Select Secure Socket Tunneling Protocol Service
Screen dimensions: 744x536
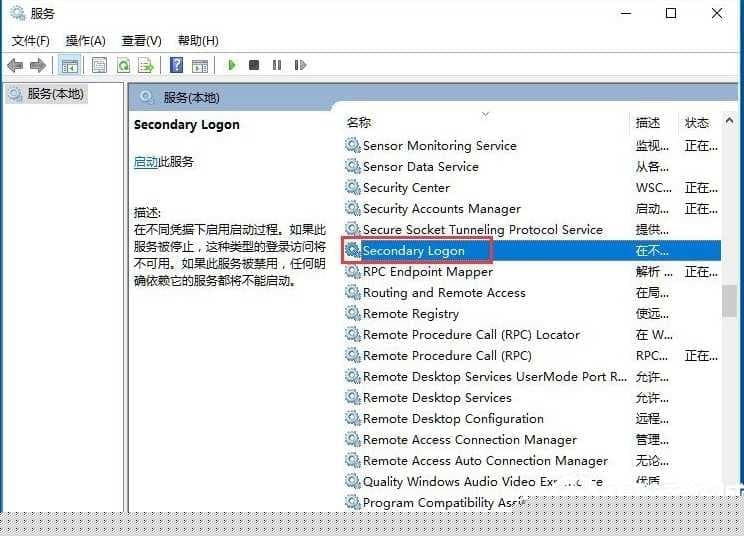483,230
